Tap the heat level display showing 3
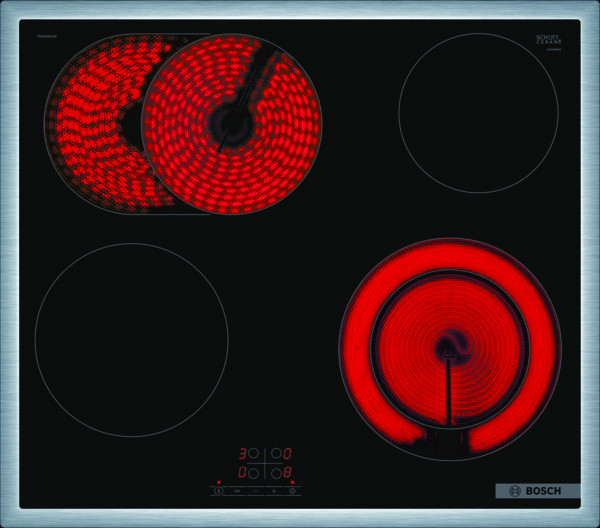Screen dimensions: 600x528 (242, 454)
